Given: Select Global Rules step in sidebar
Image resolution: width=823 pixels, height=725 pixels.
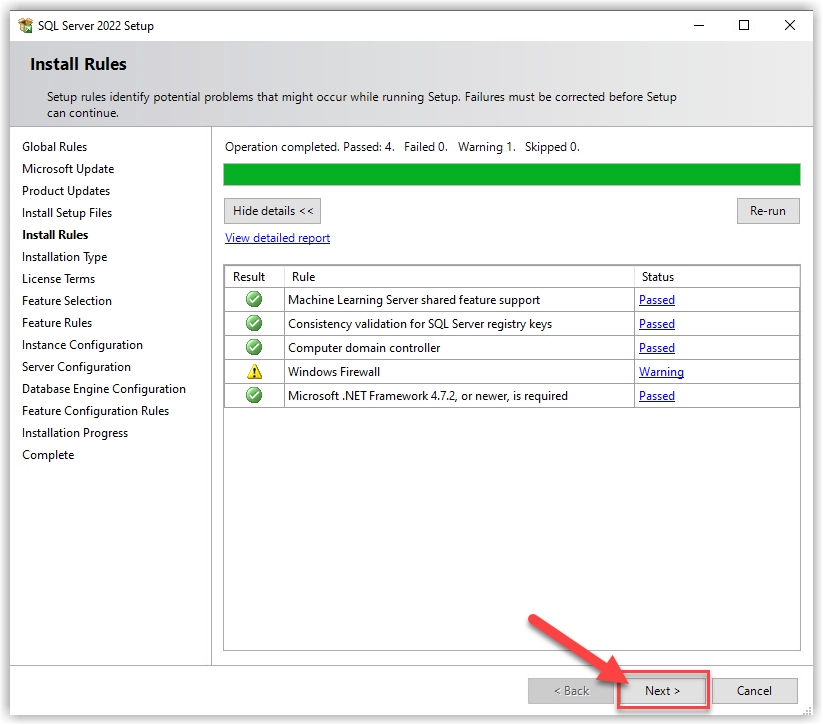Looking at the screenshot, I should [x=55, y=147].
